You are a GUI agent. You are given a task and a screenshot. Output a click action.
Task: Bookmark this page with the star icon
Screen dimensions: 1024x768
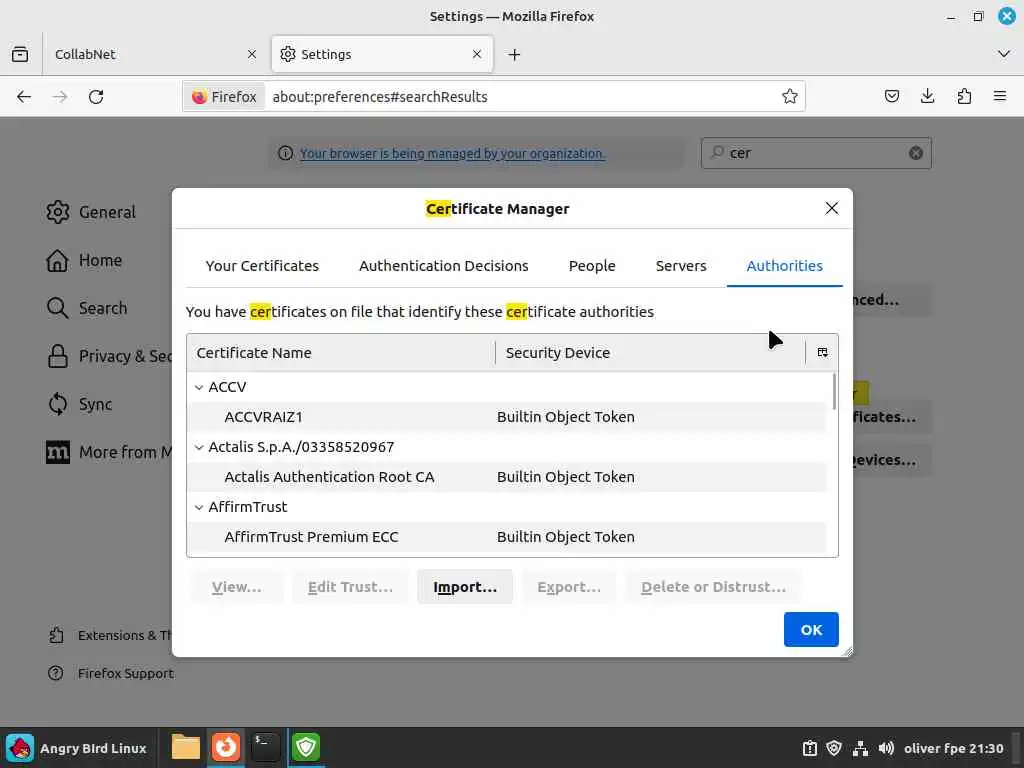(x=790, y=97)
